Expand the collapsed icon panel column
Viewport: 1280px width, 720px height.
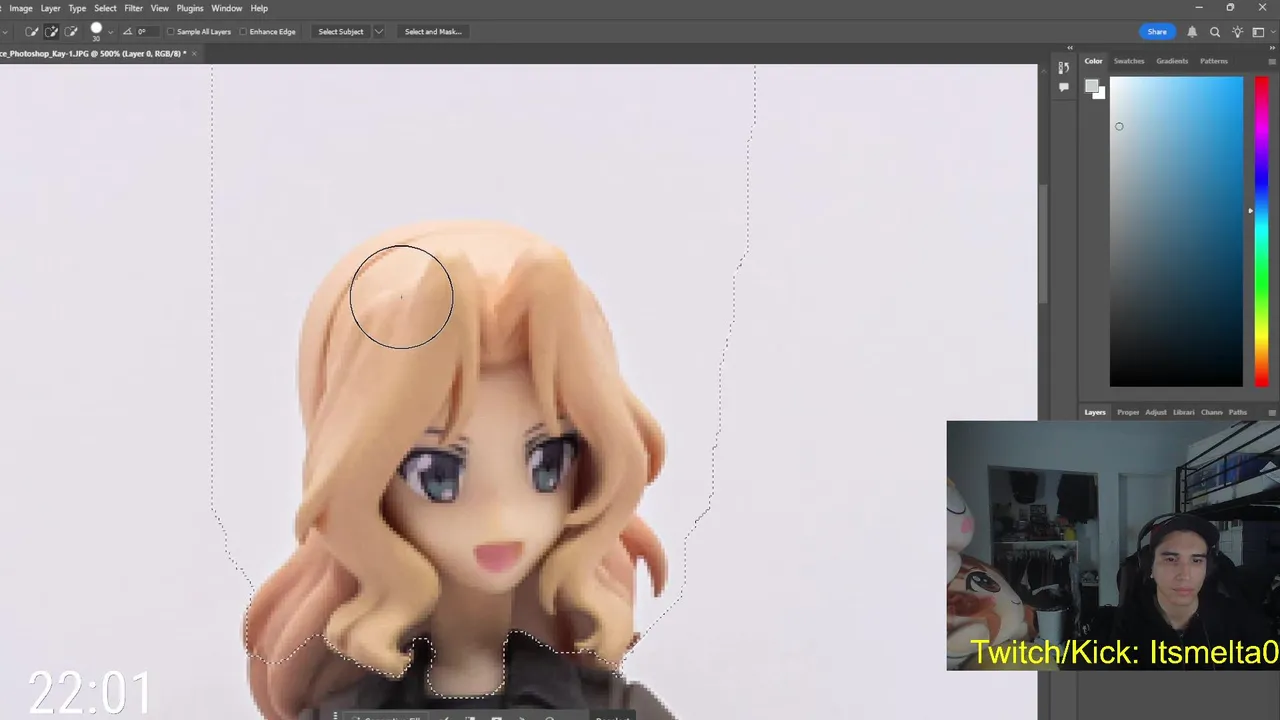pyautogui.click(x=1069, y=48)
